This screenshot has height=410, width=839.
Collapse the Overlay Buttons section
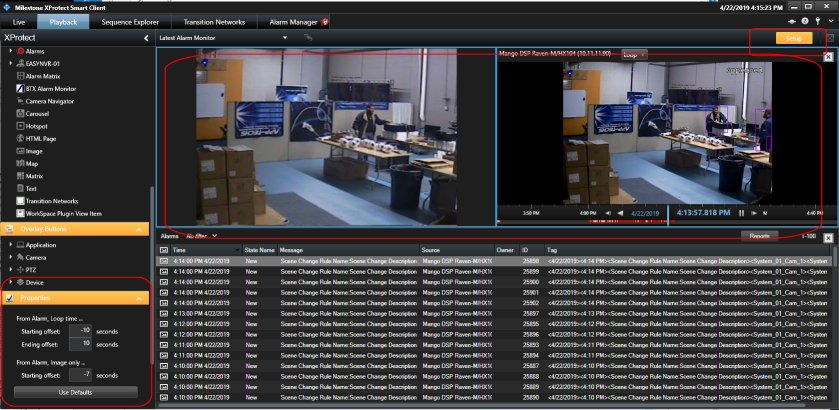pyautogui.click(x=139, y=229)
